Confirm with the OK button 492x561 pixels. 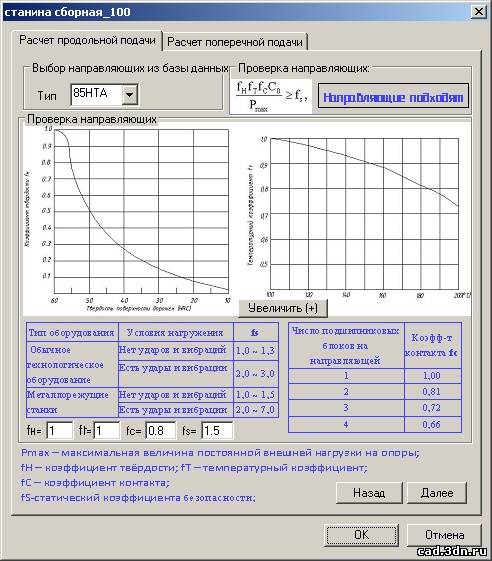[361, 535]
